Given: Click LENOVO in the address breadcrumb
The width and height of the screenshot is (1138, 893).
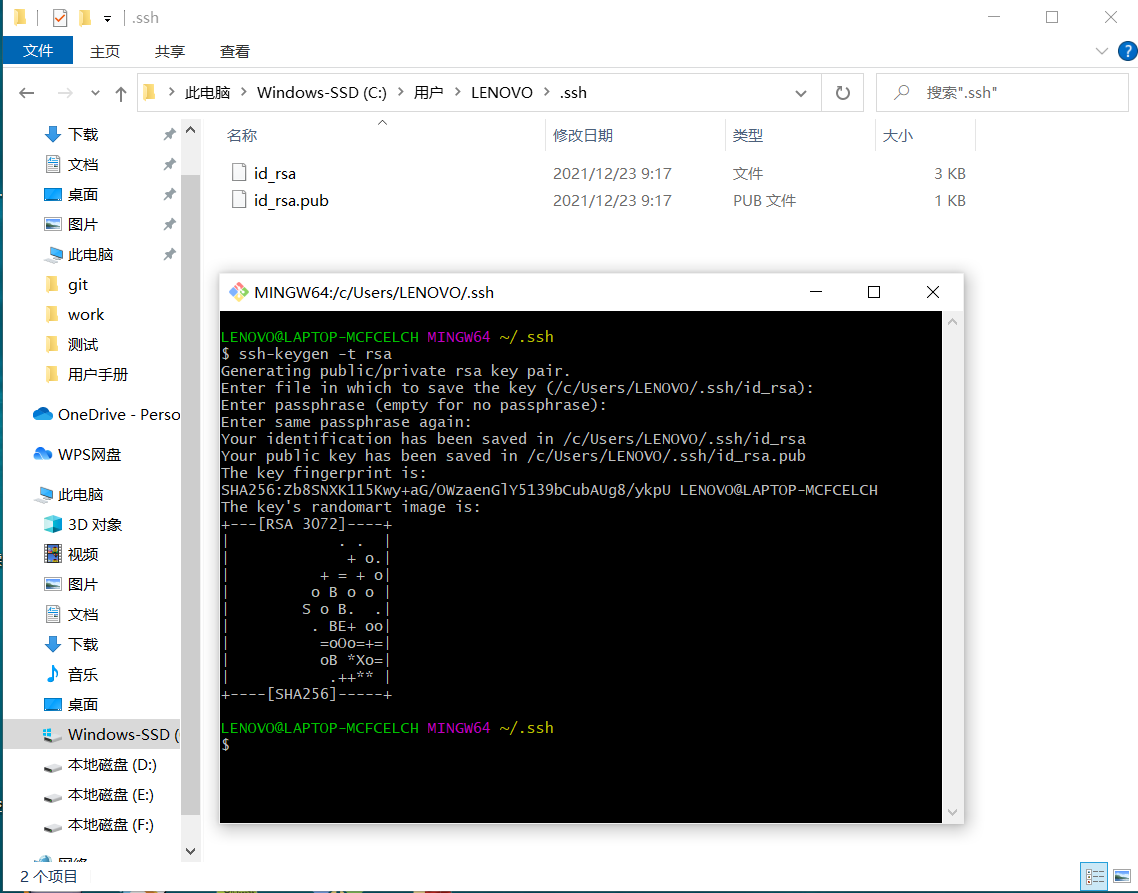Looking at the screenshot, I should click(502, 93).
